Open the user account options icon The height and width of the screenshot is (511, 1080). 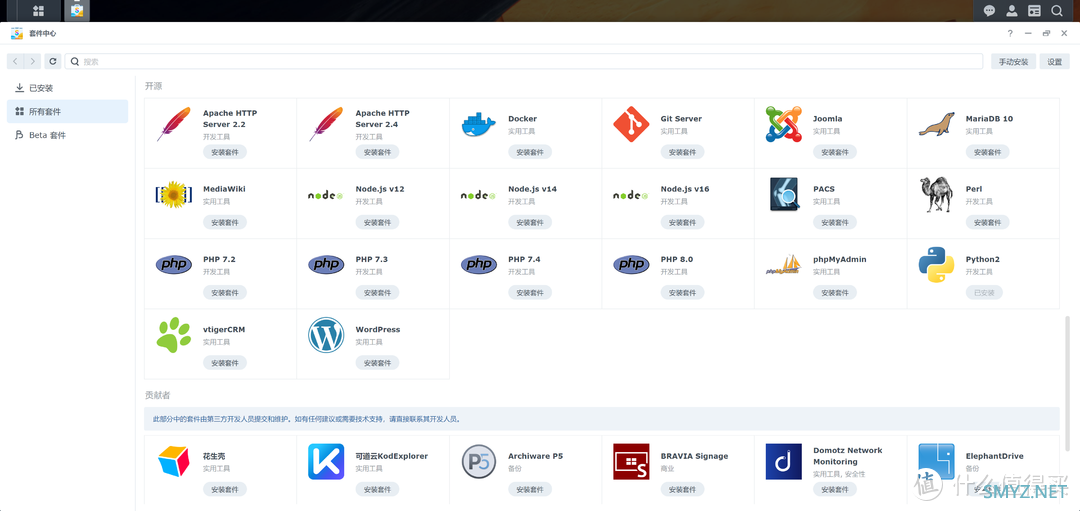1011,10
